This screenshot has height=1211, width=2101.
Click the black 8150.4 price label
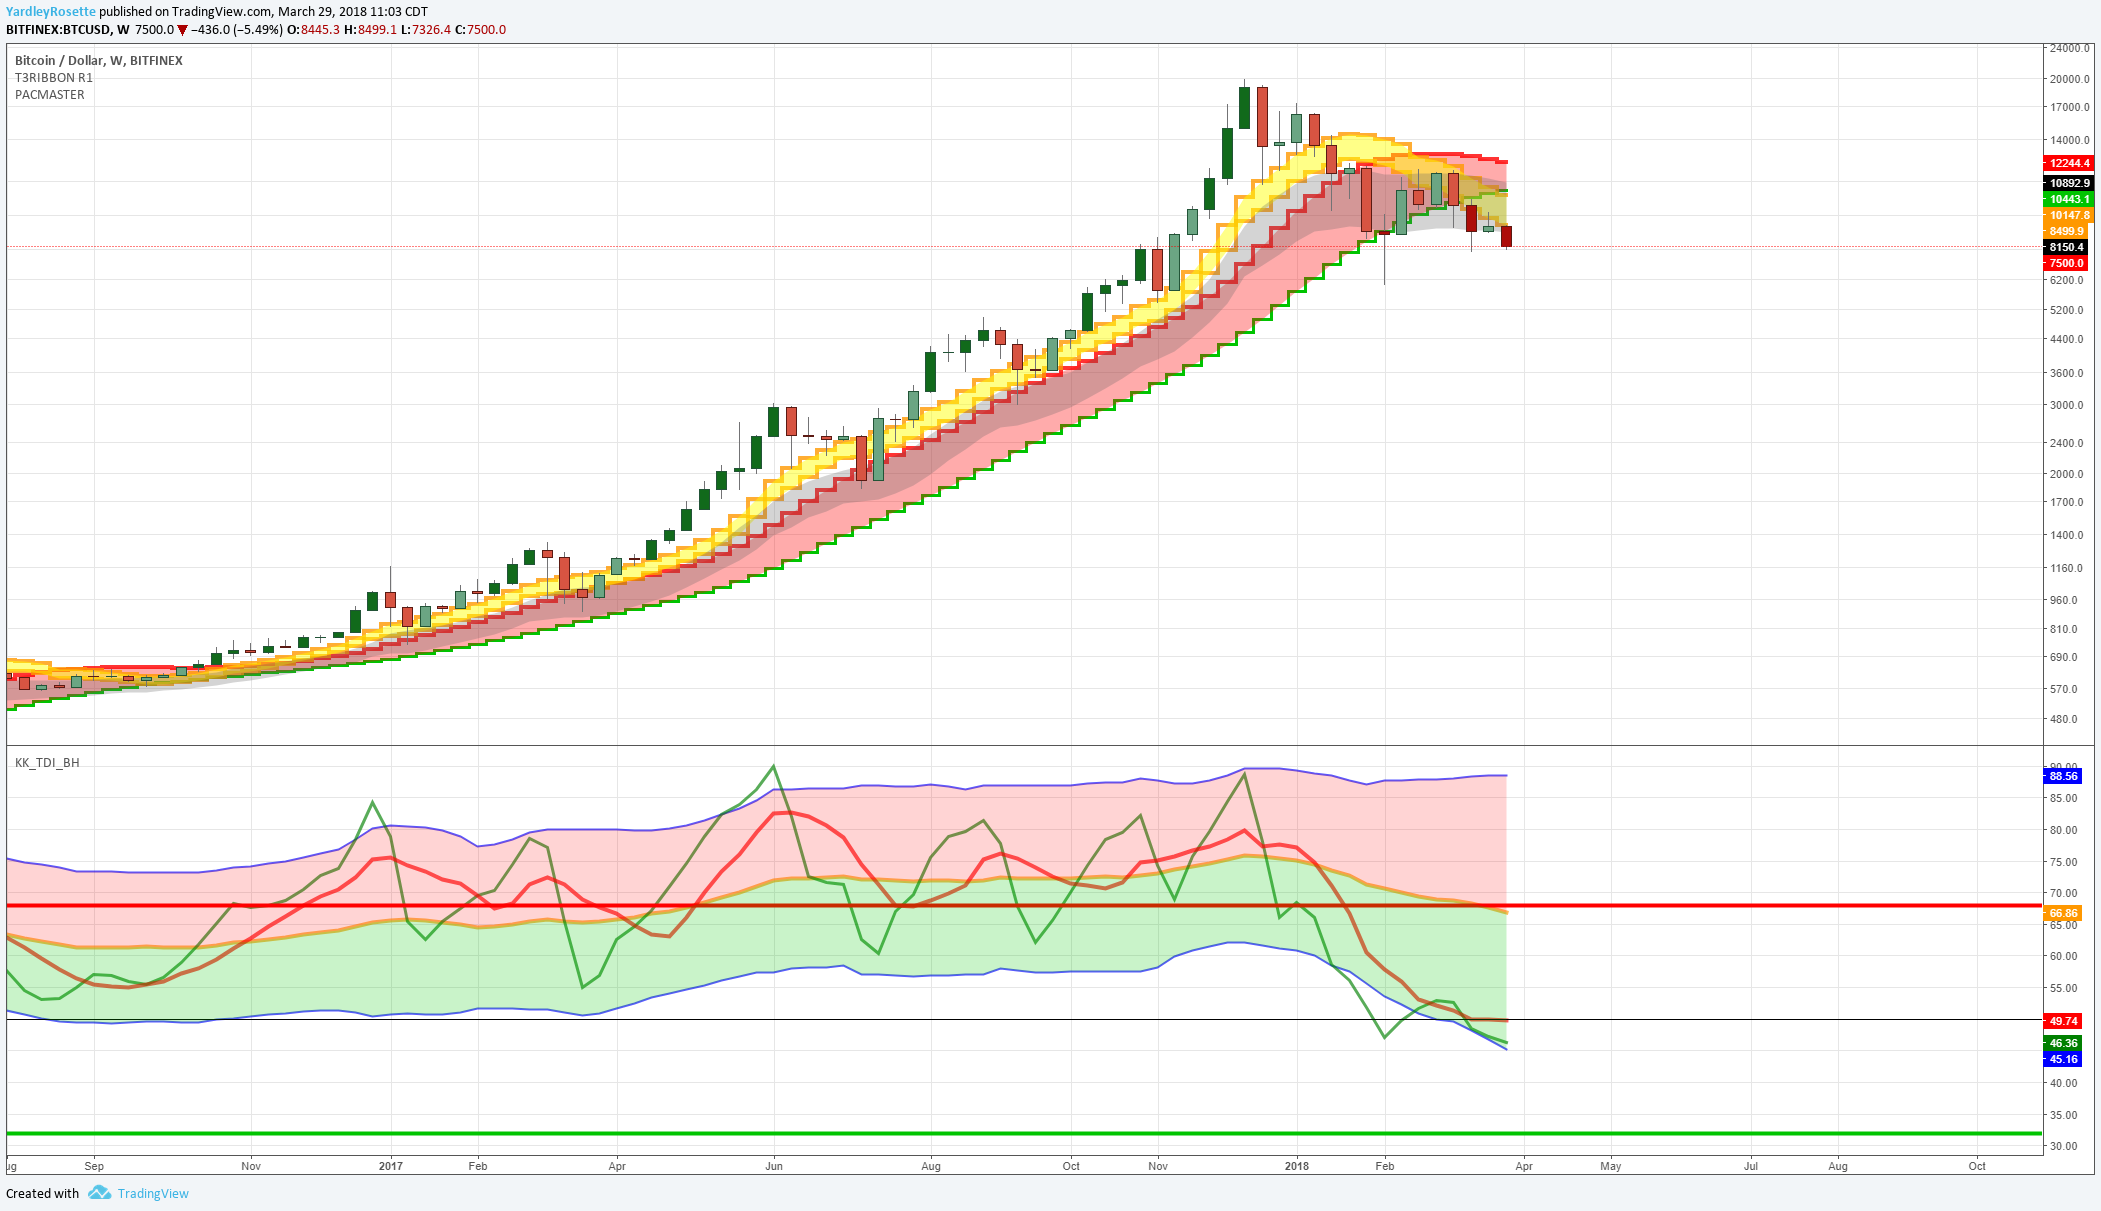2066,247
